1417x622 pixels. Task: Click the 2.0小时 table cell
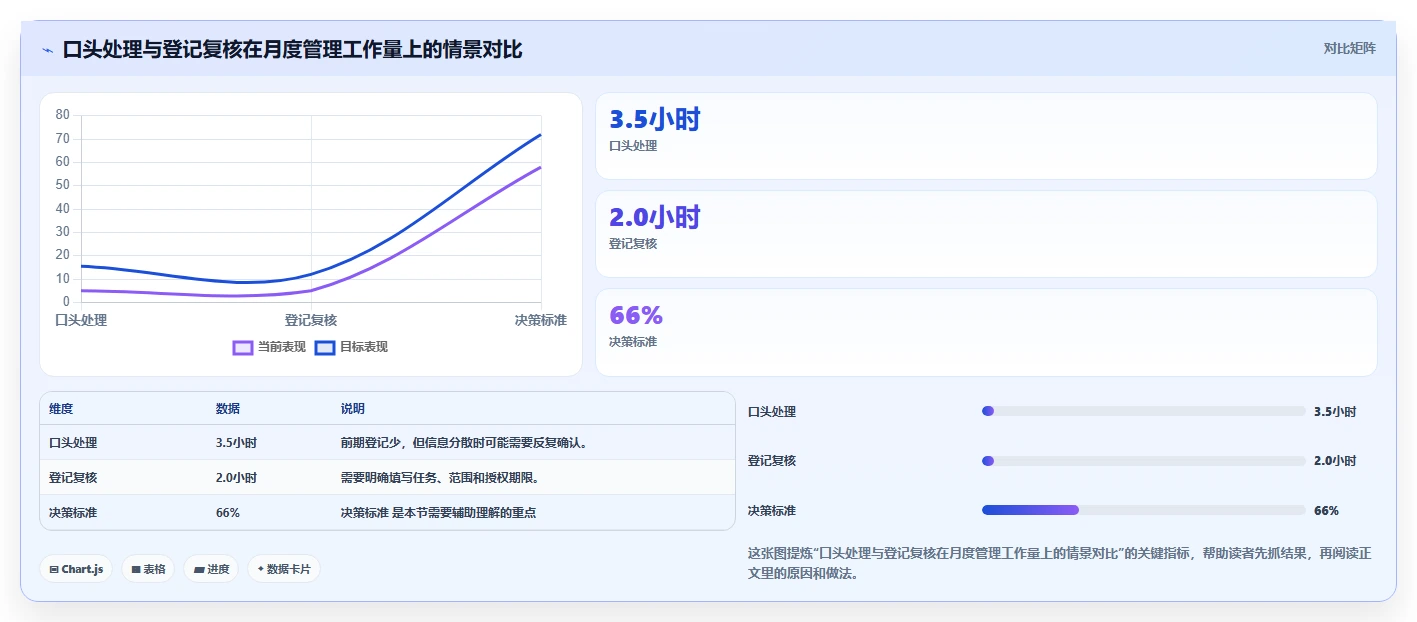[x=236, y=478]
